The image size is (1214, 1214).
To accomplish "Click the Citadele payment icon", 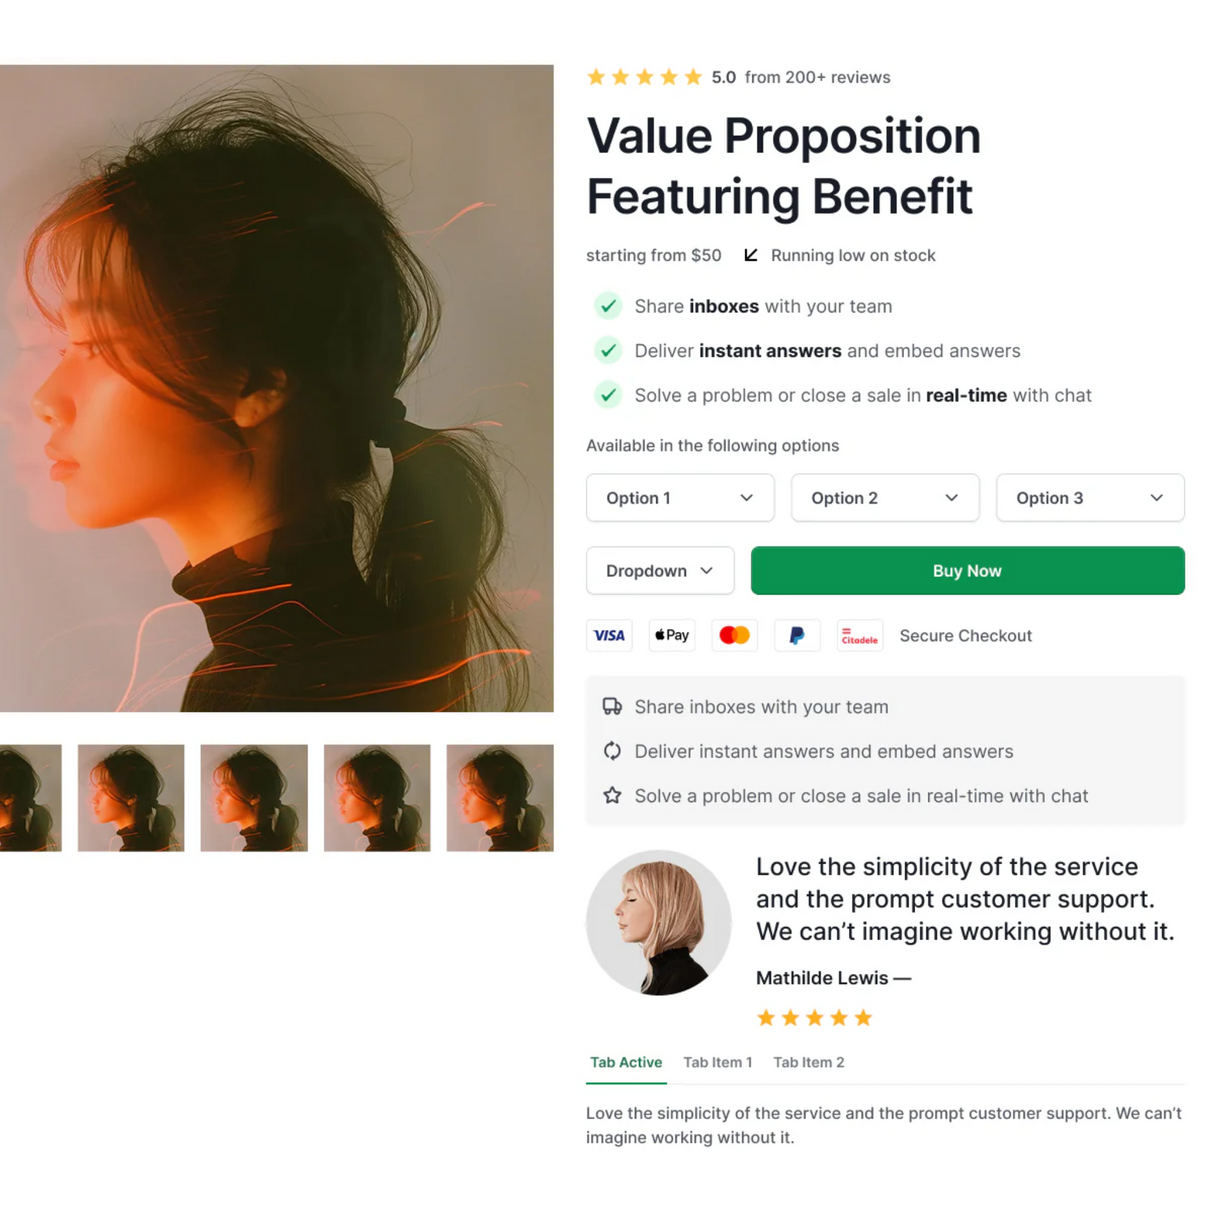I will 859,636.
